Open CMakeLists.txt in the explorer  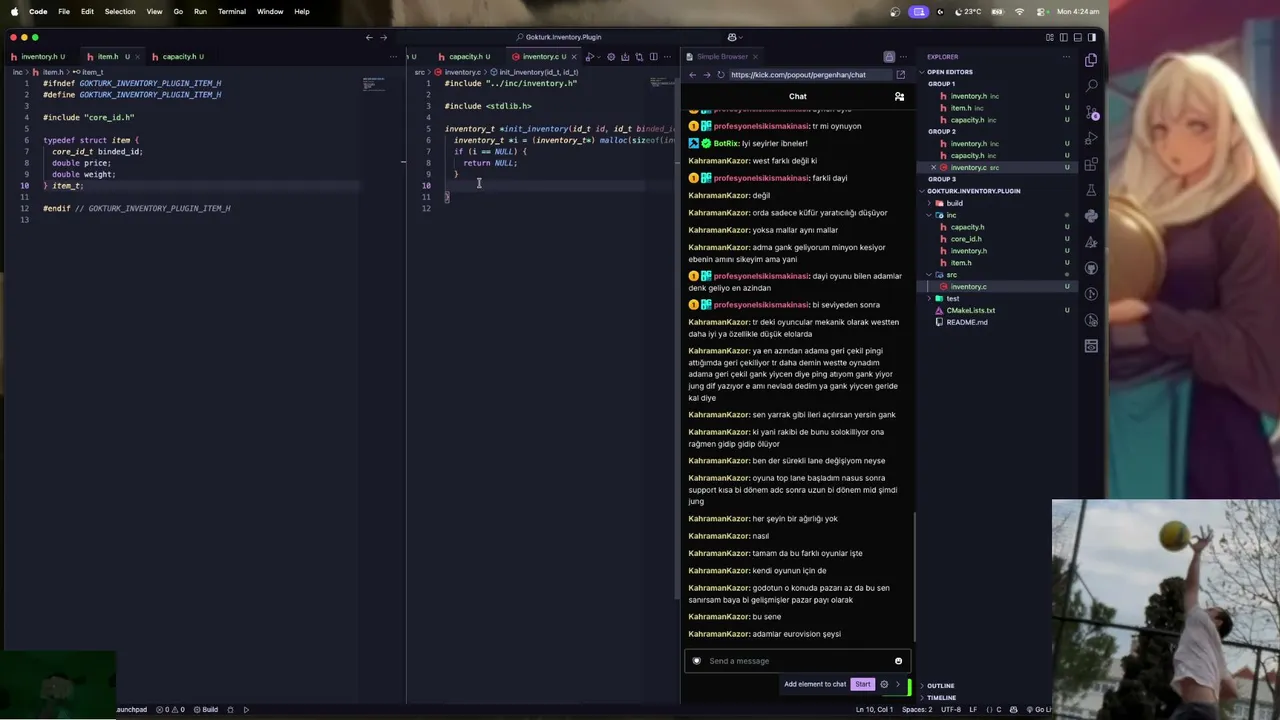click(970, 310)
